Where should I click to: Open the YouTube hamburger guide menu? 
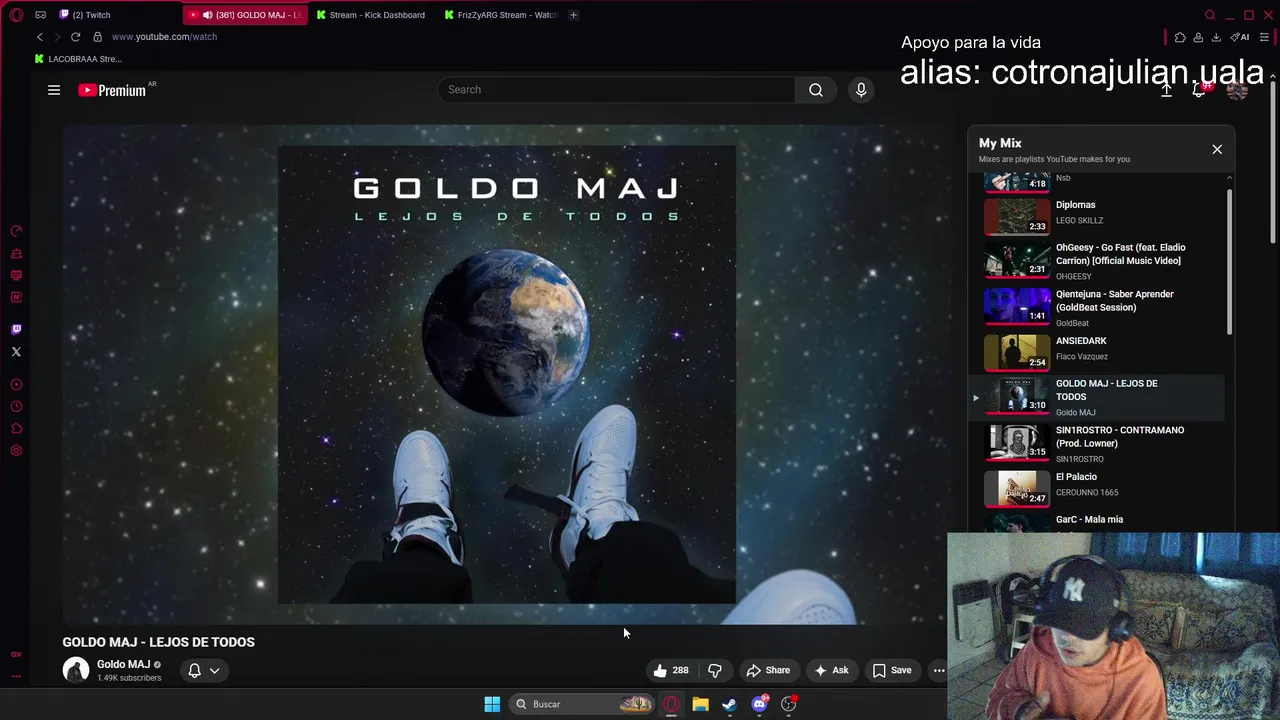click(54, 90)
